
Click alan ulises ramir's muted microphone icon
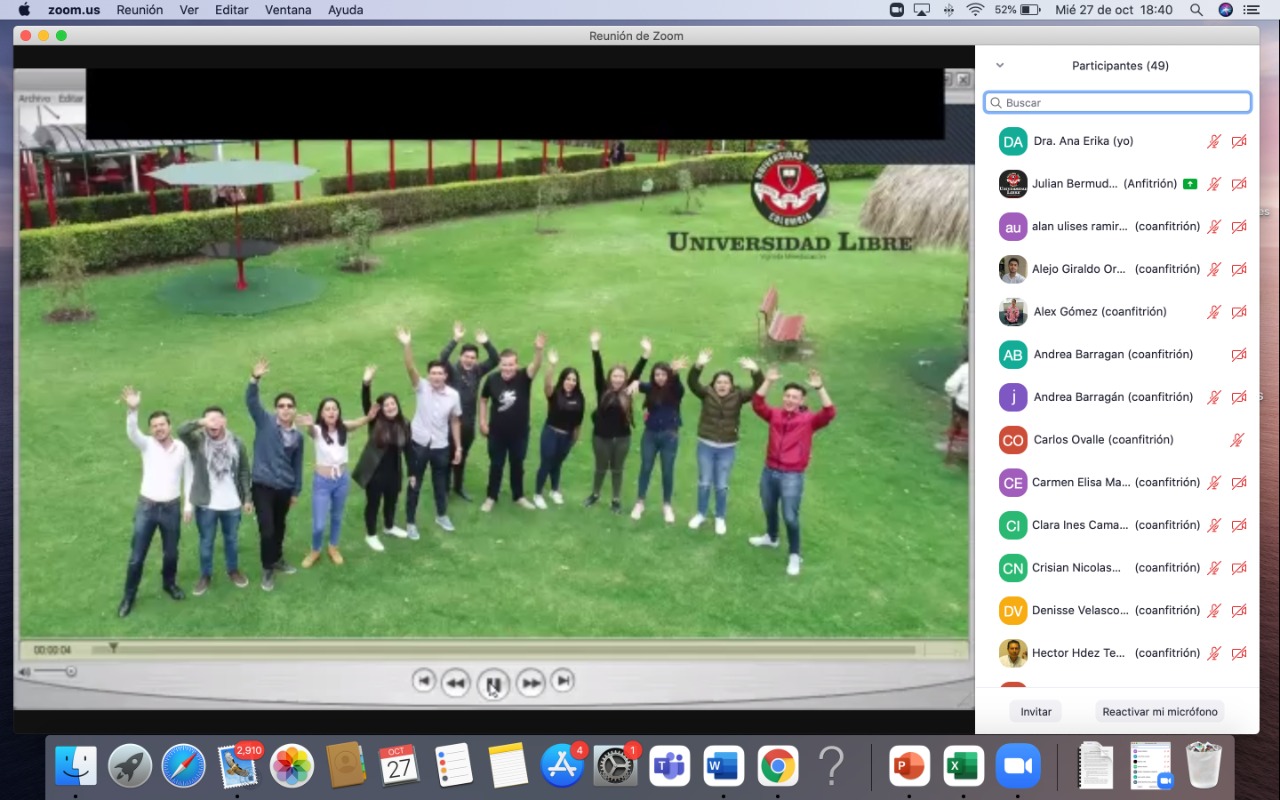(x=1214, y=227)
